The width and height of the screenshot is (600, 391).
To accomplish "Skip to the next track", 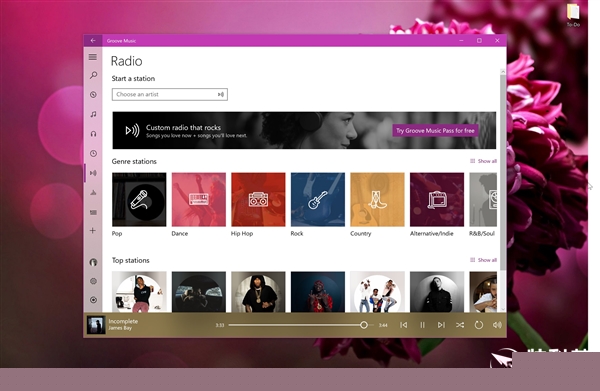I will [441, 325].
